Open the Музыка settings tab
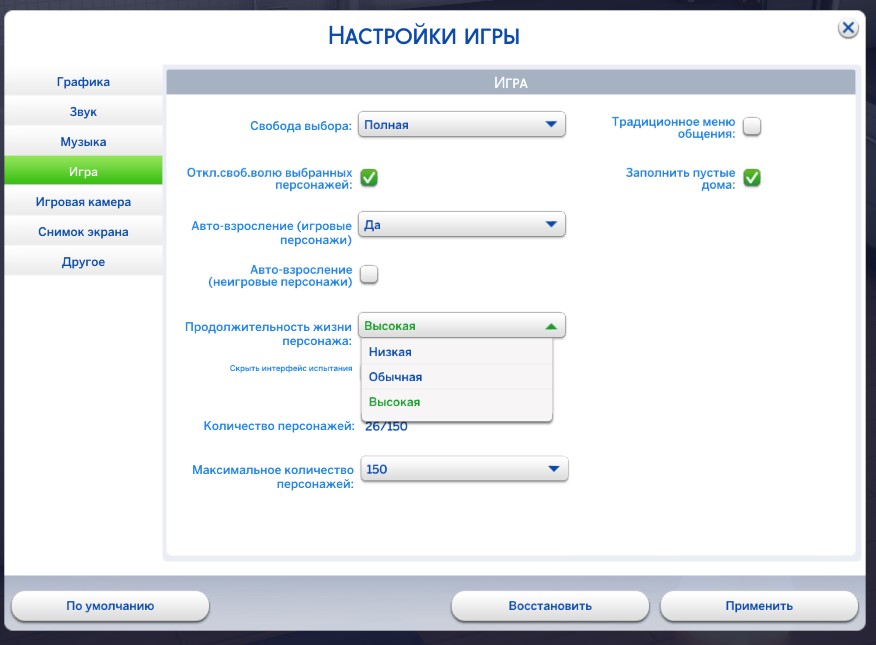Image resolution: width=876 pixels, height=645 pixels. pos(83,142)
